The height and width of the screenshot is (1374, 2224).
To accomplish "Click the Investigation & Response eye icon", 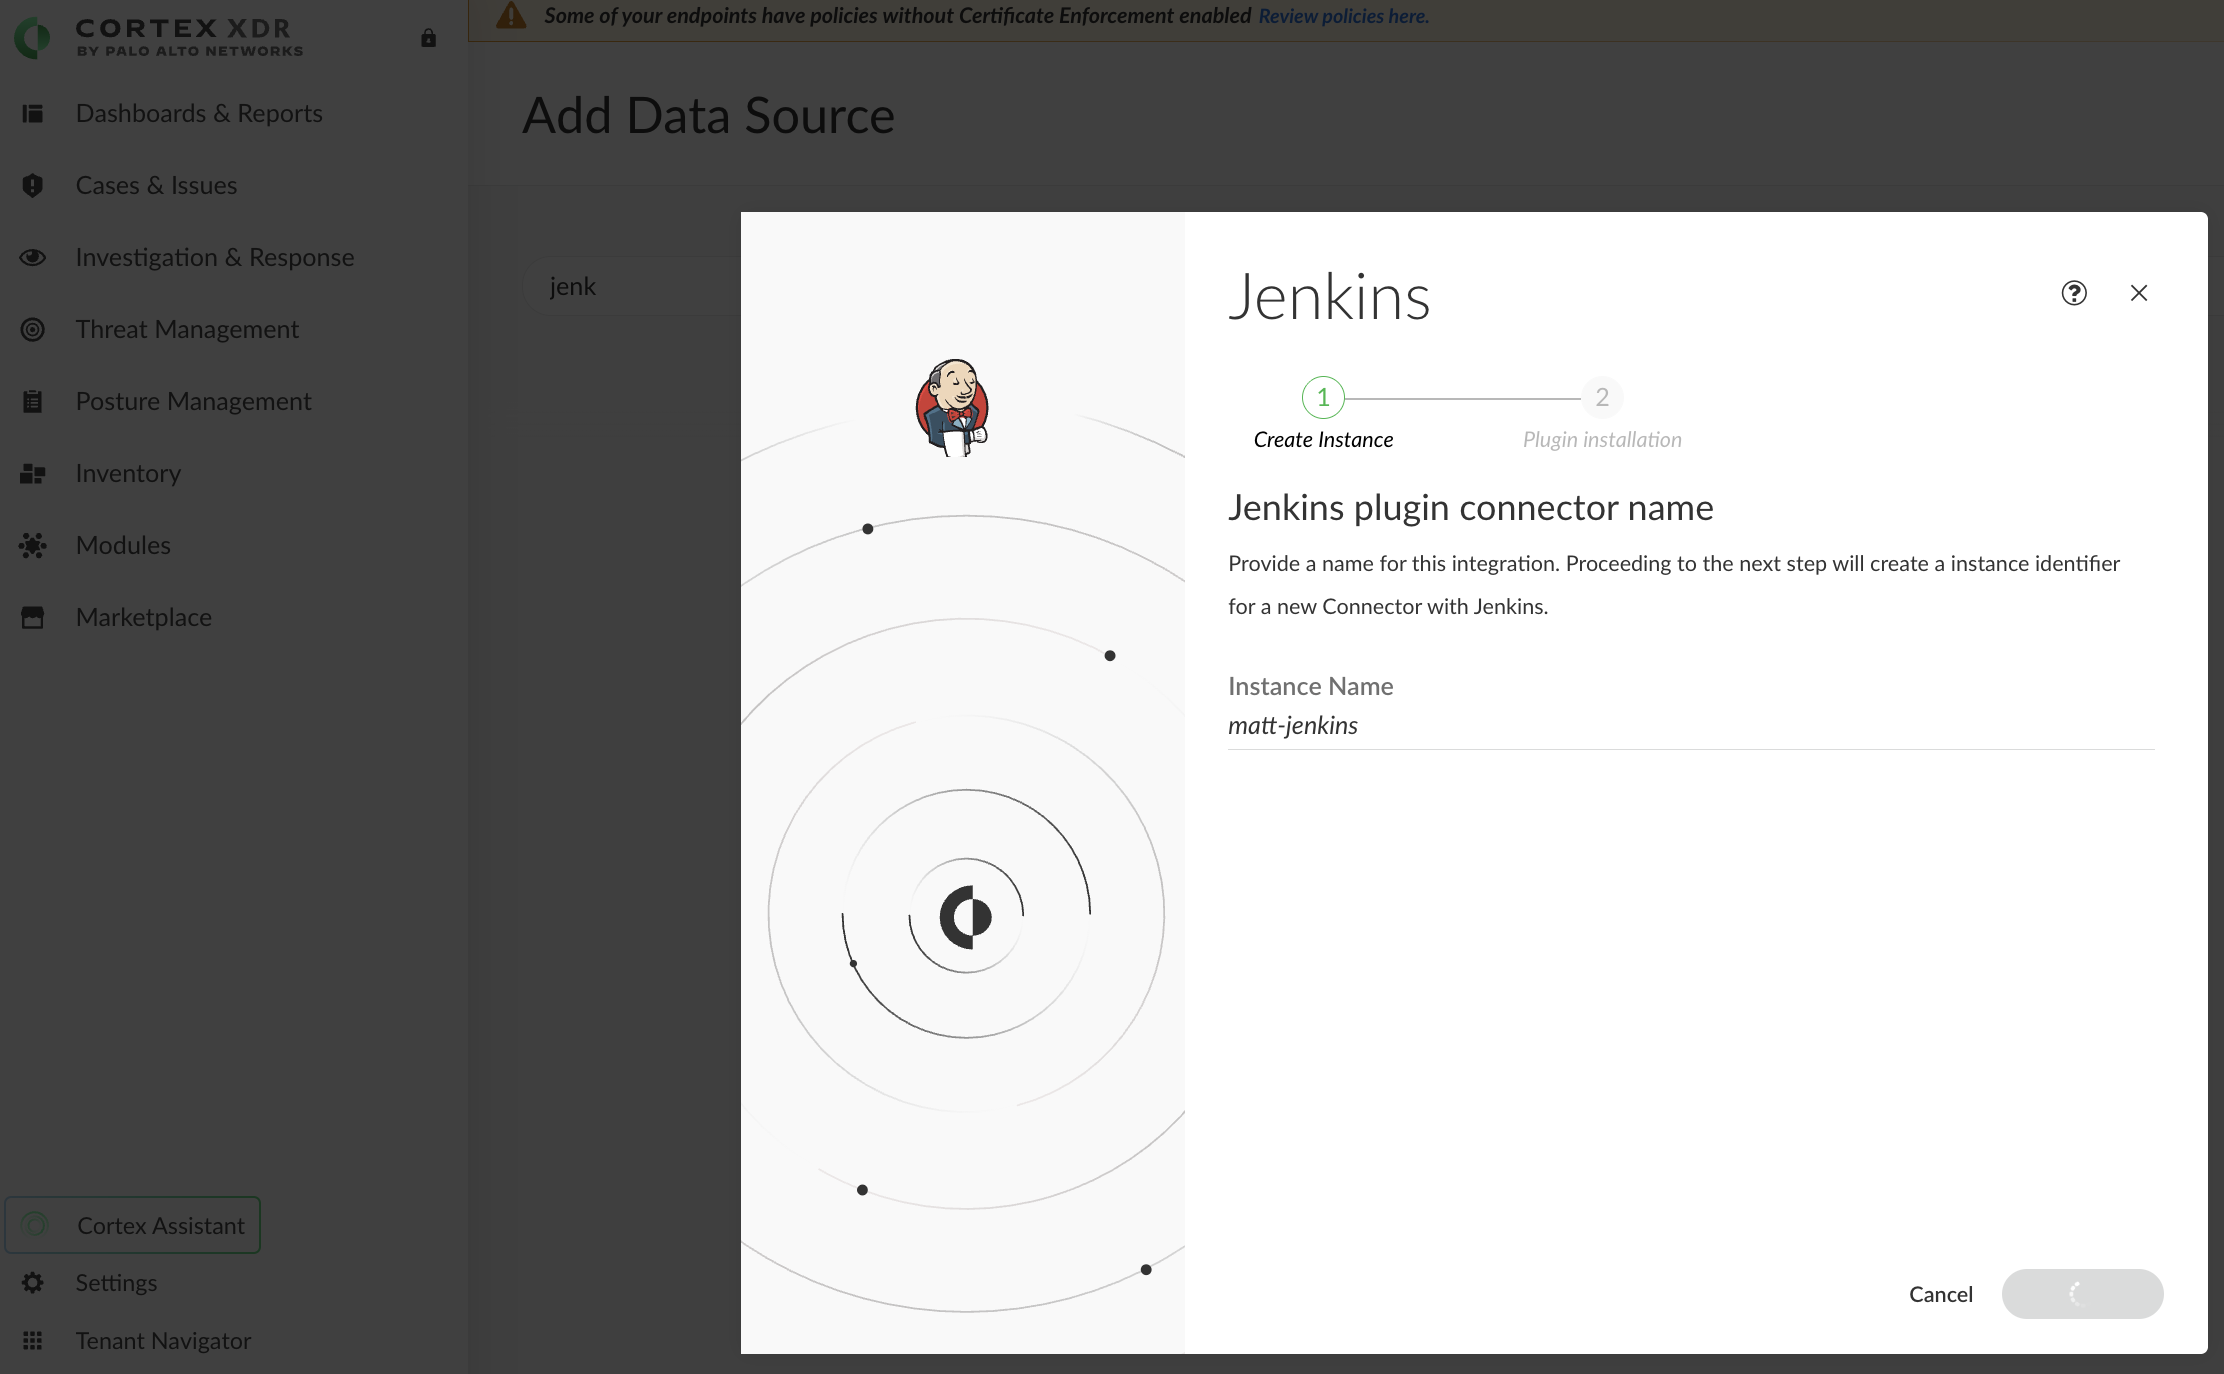I will (x=33, y=258).
